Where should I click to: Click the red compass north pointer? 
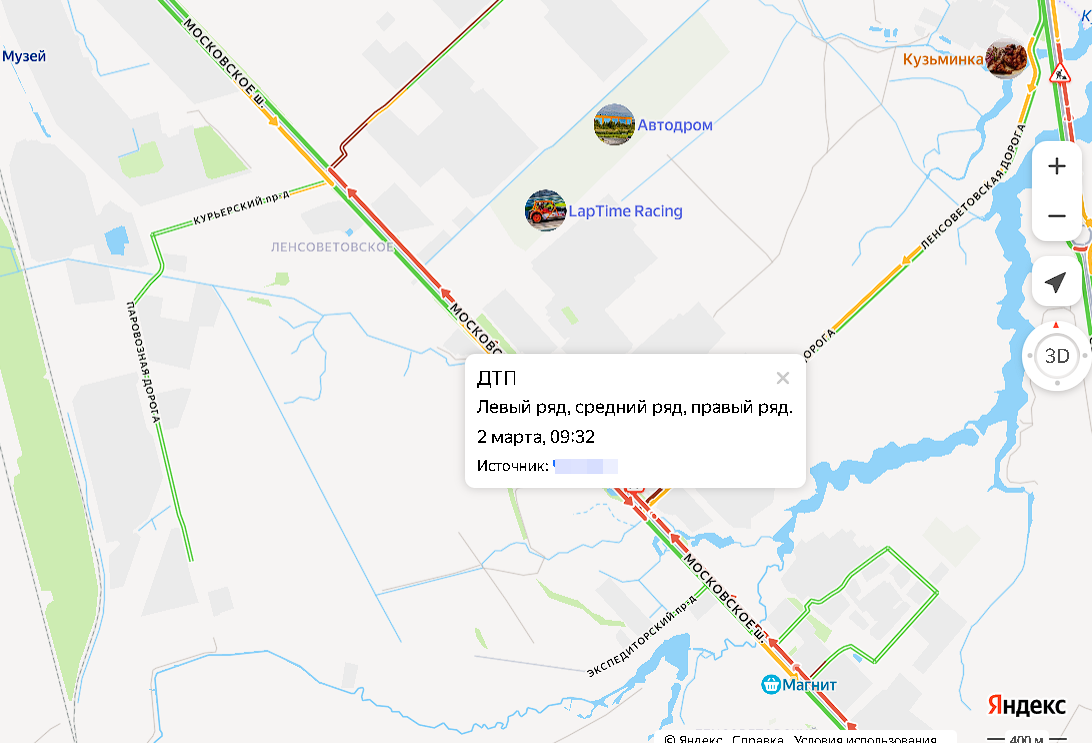click(x=1056, y=325)
